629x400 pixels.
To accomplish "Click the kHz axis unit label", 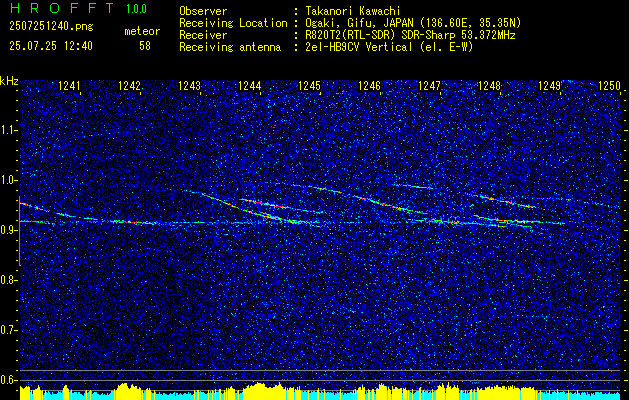I will pyautogui.click(x=9, y=81).
